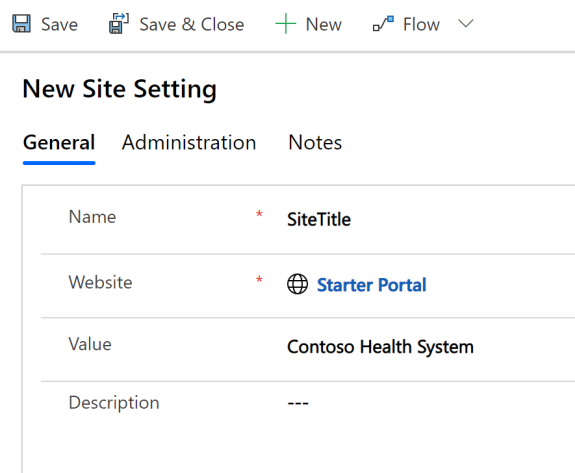
Task: Click the Save & Close icon
Action: [119, 23]
